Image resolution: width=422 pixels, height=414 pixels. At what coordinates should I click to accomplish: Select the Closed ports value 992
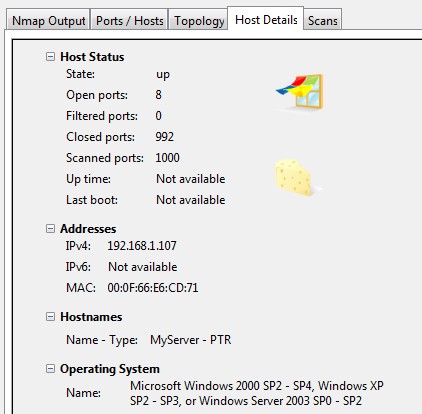164,137
